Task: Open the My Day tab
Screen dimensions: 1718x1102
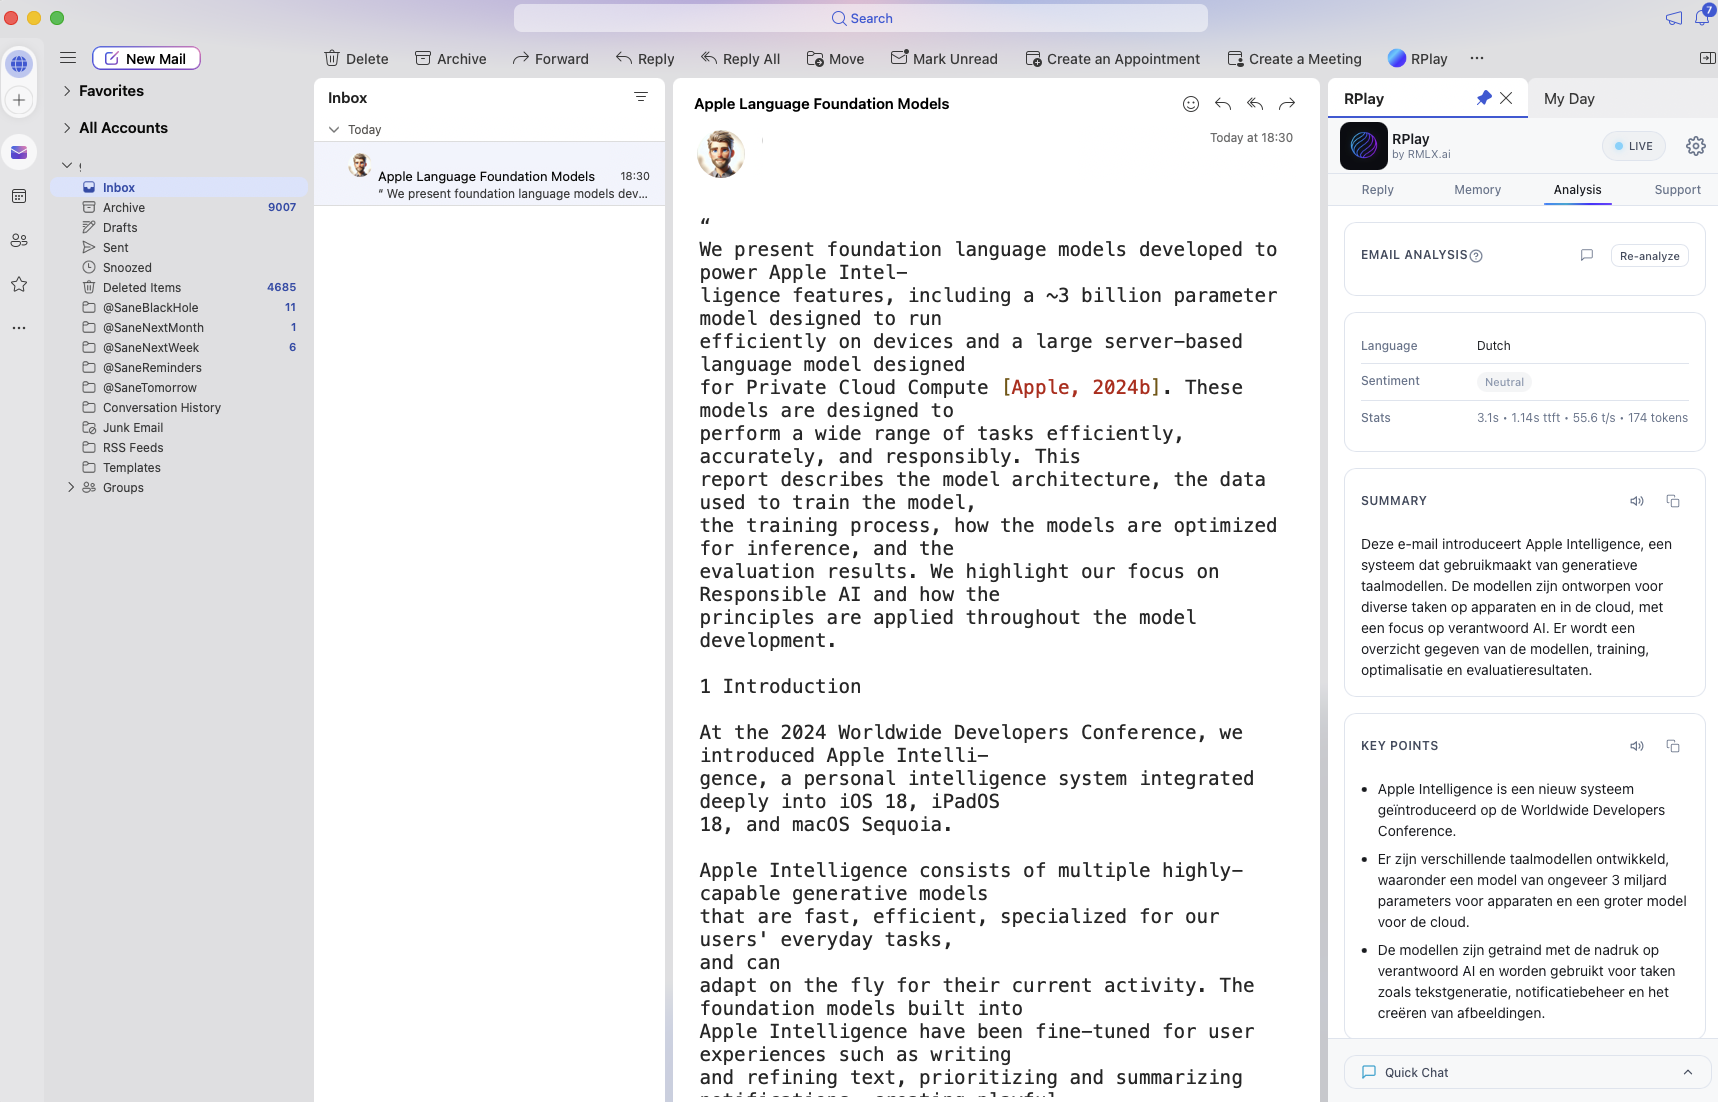Action: [1570, 98]
